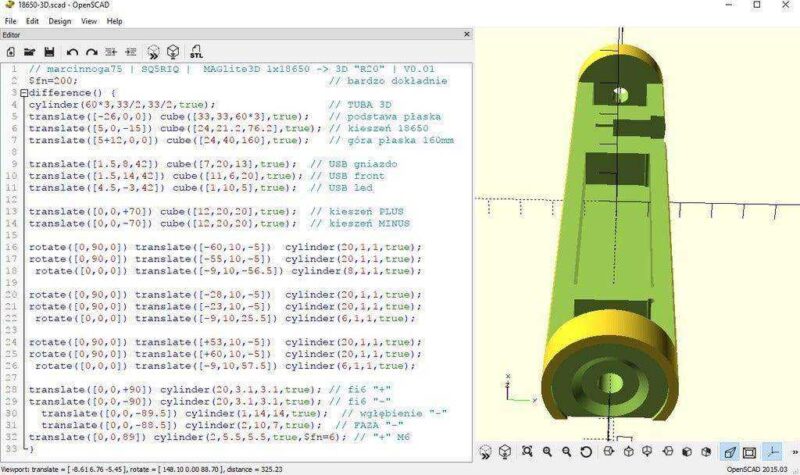Toggle Show Axes in viewer toolbar
Image resolution: width=800 pixels, height=475 pixels.
click(772, 452)
